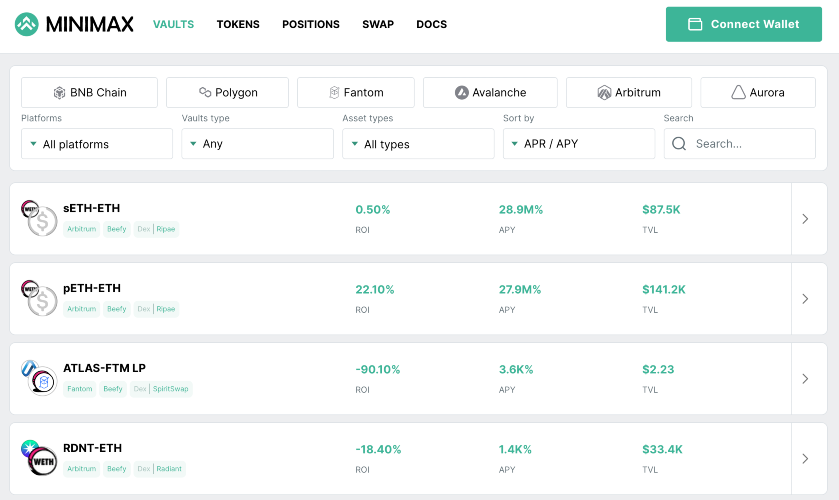Select the Aurora network filter
Screen dimensions: 839x500
tap(758, 92)
